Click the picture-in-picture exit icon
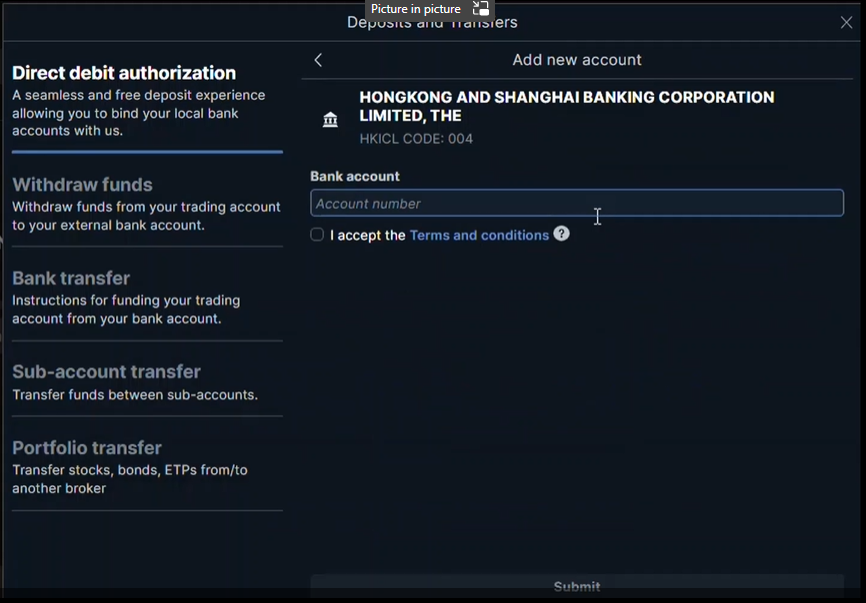Screen dimensions: 866x603 pos(481,8)
